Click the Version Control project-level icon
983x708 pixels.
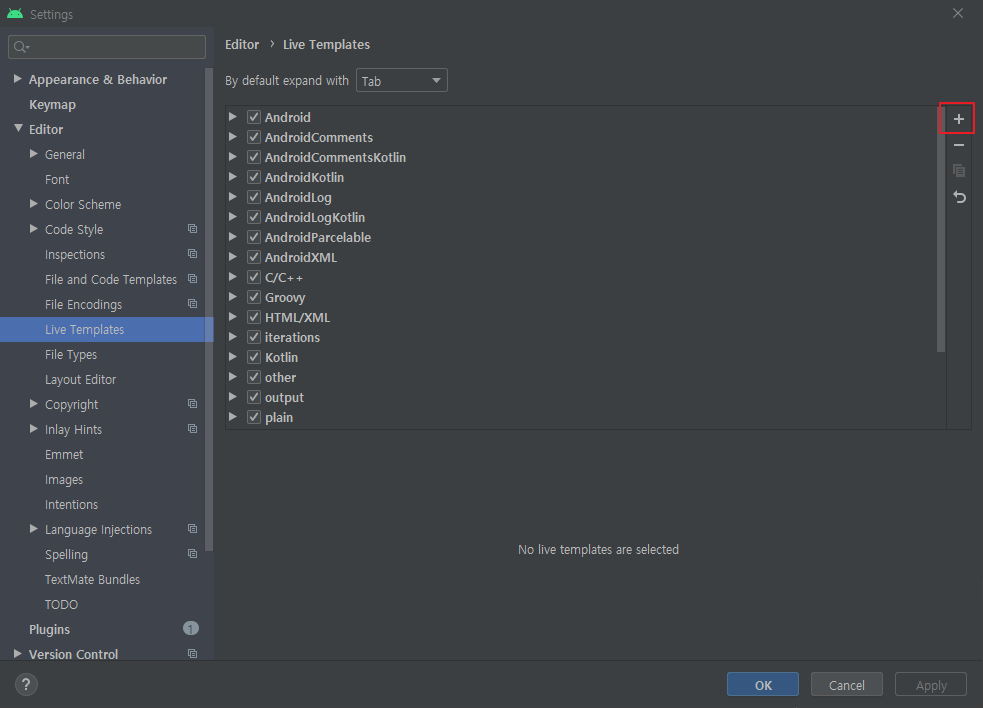pos(192,654)
